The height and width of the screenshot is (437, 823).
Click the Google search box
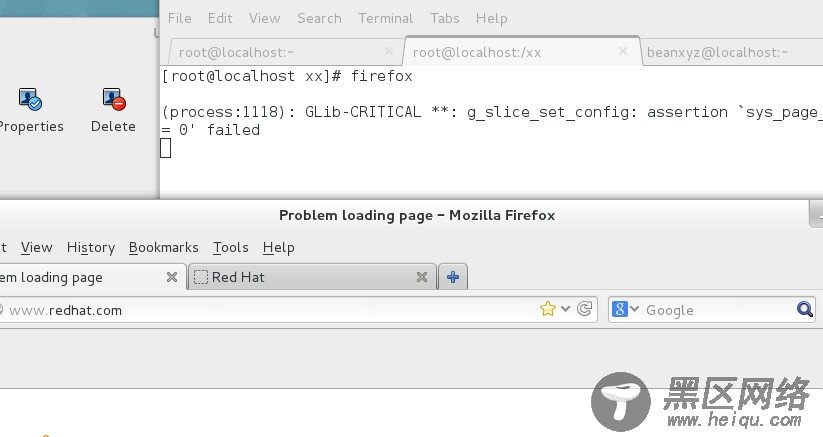coord(718,310)
